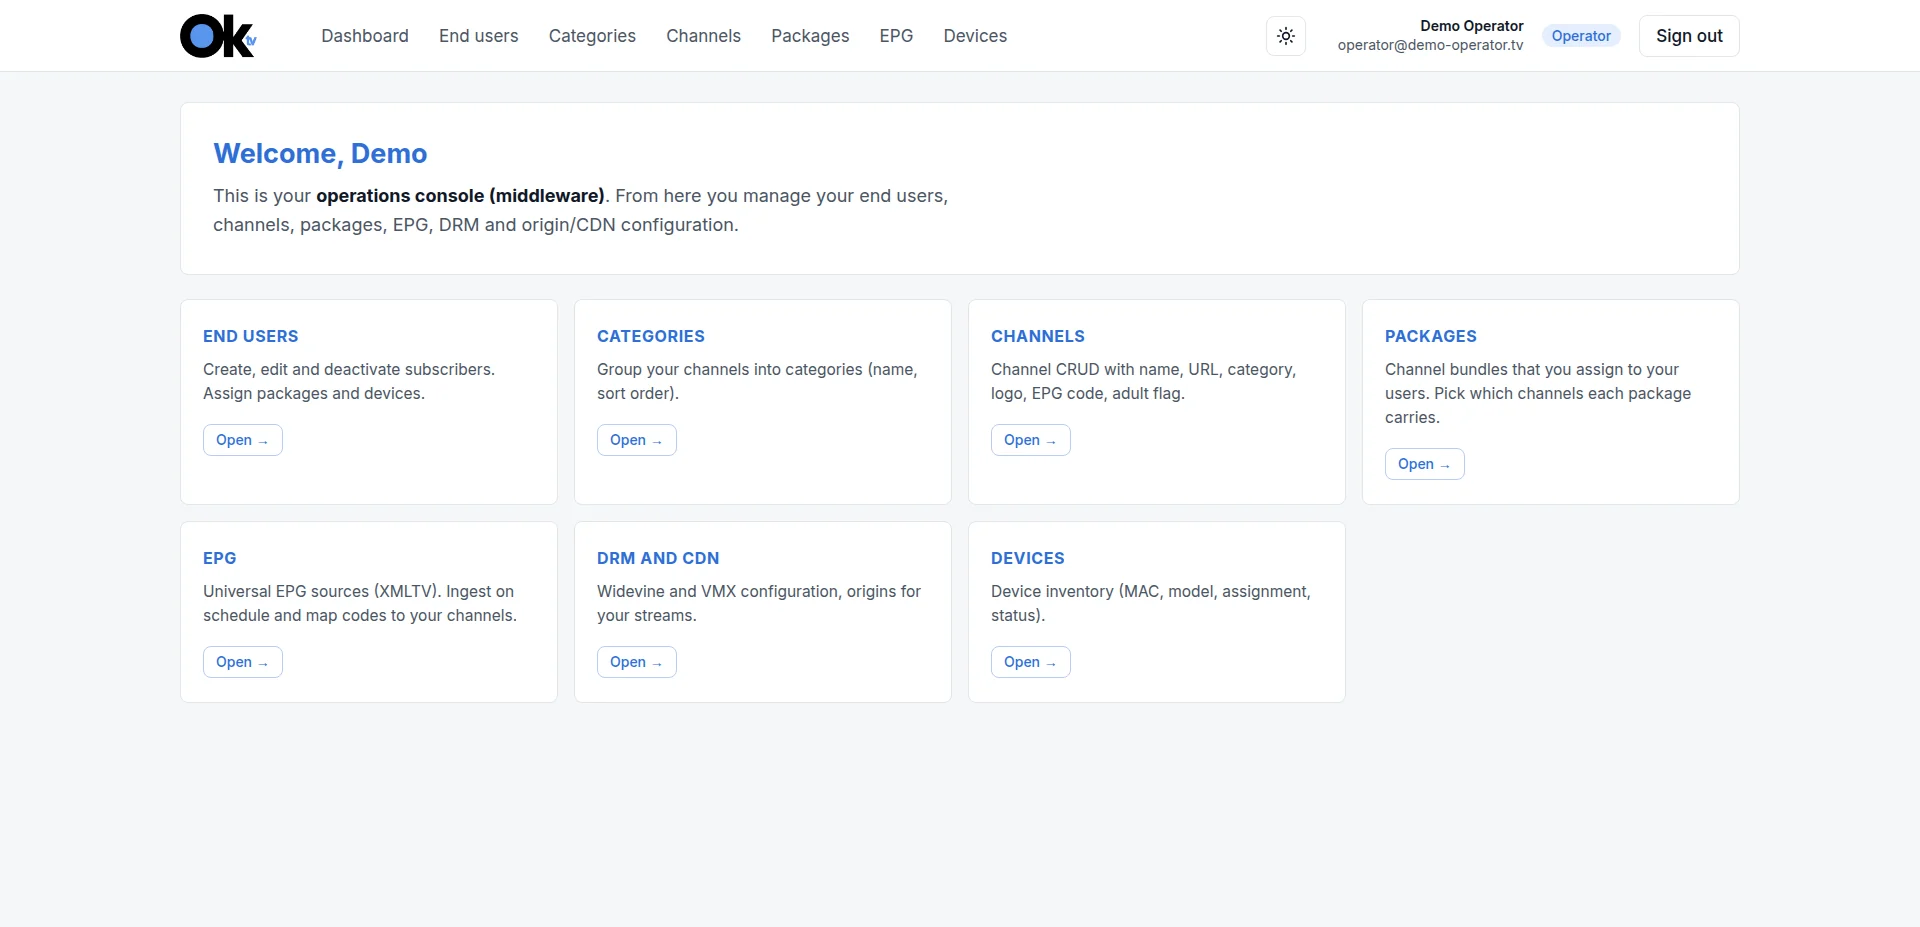The image size is (1920, 927).
Task: Open the Dashboard nav item
Action: (365, 36)
